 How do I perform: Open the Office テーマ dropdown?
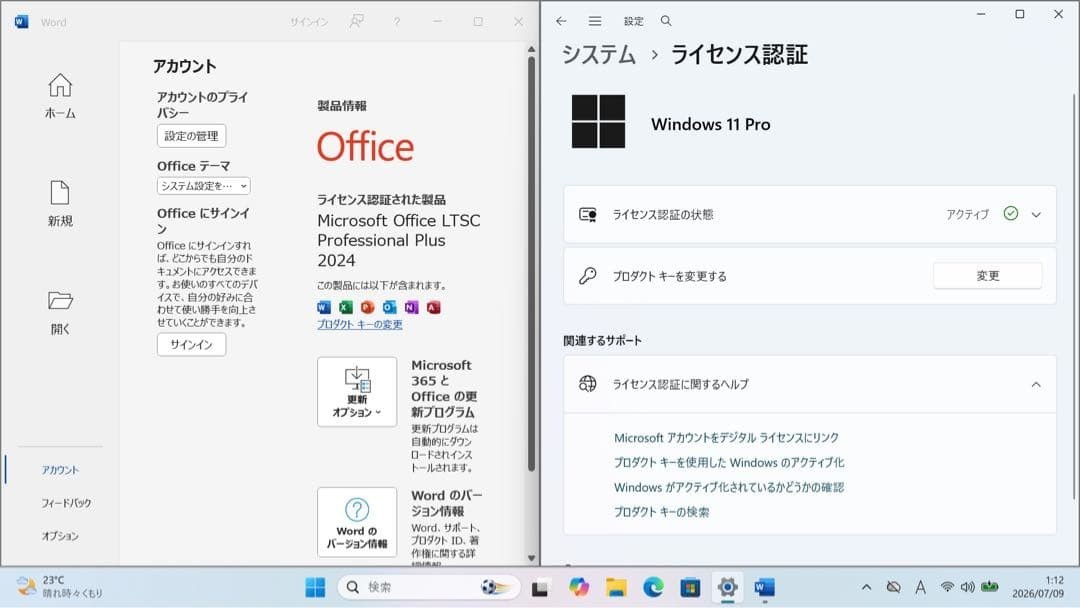tap(204, 186)
